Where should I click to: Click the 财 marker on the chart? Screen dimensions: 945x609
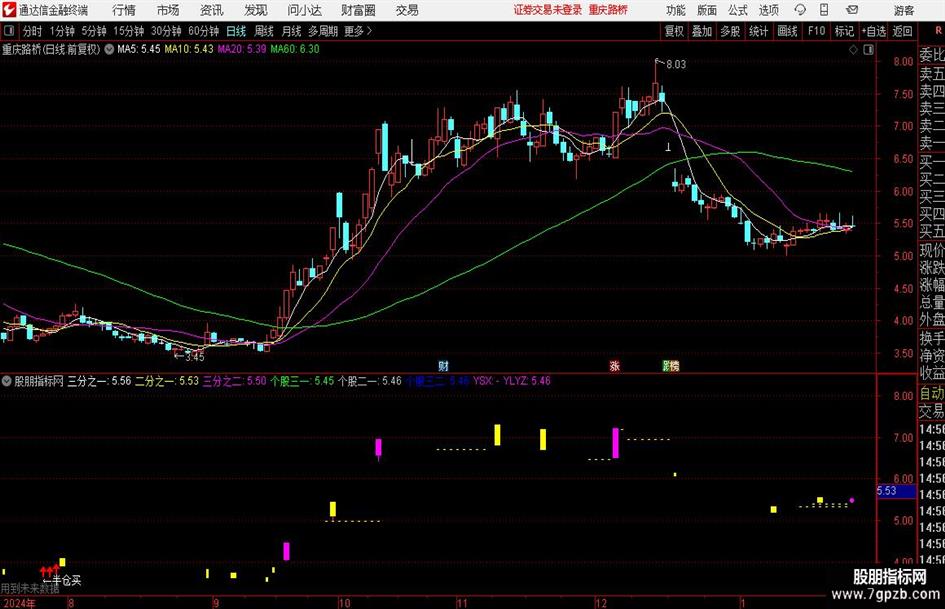click(x=443, y=365)
